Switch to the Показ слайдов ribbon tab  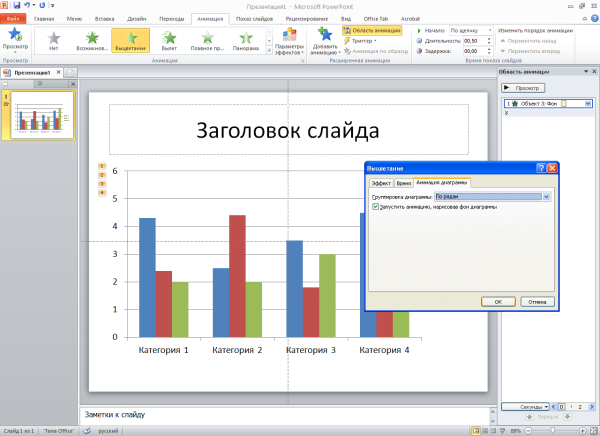tap(254, 19)
